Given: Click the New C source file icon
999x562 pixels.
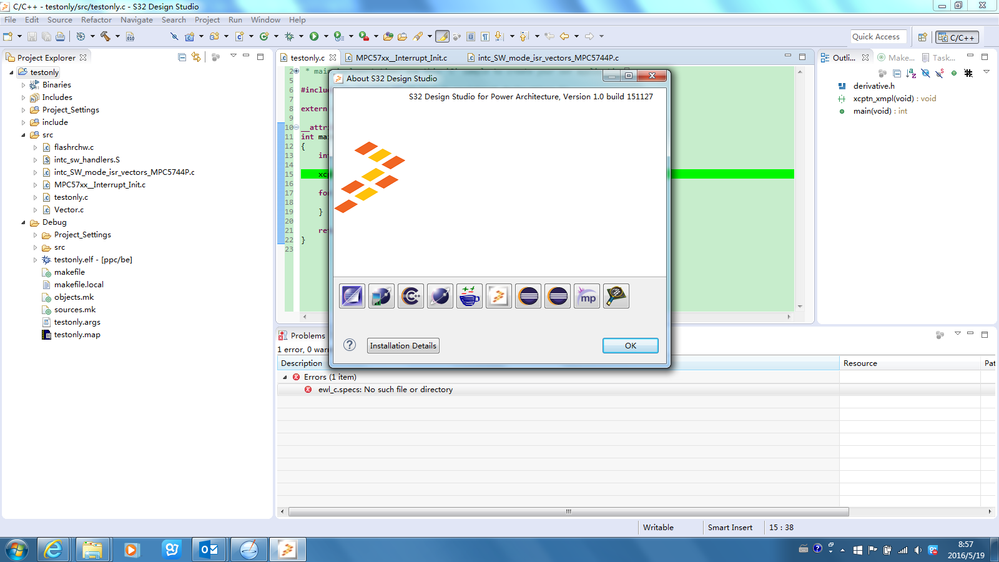Looking at the screenshot, I should click(x=240, y=36).
